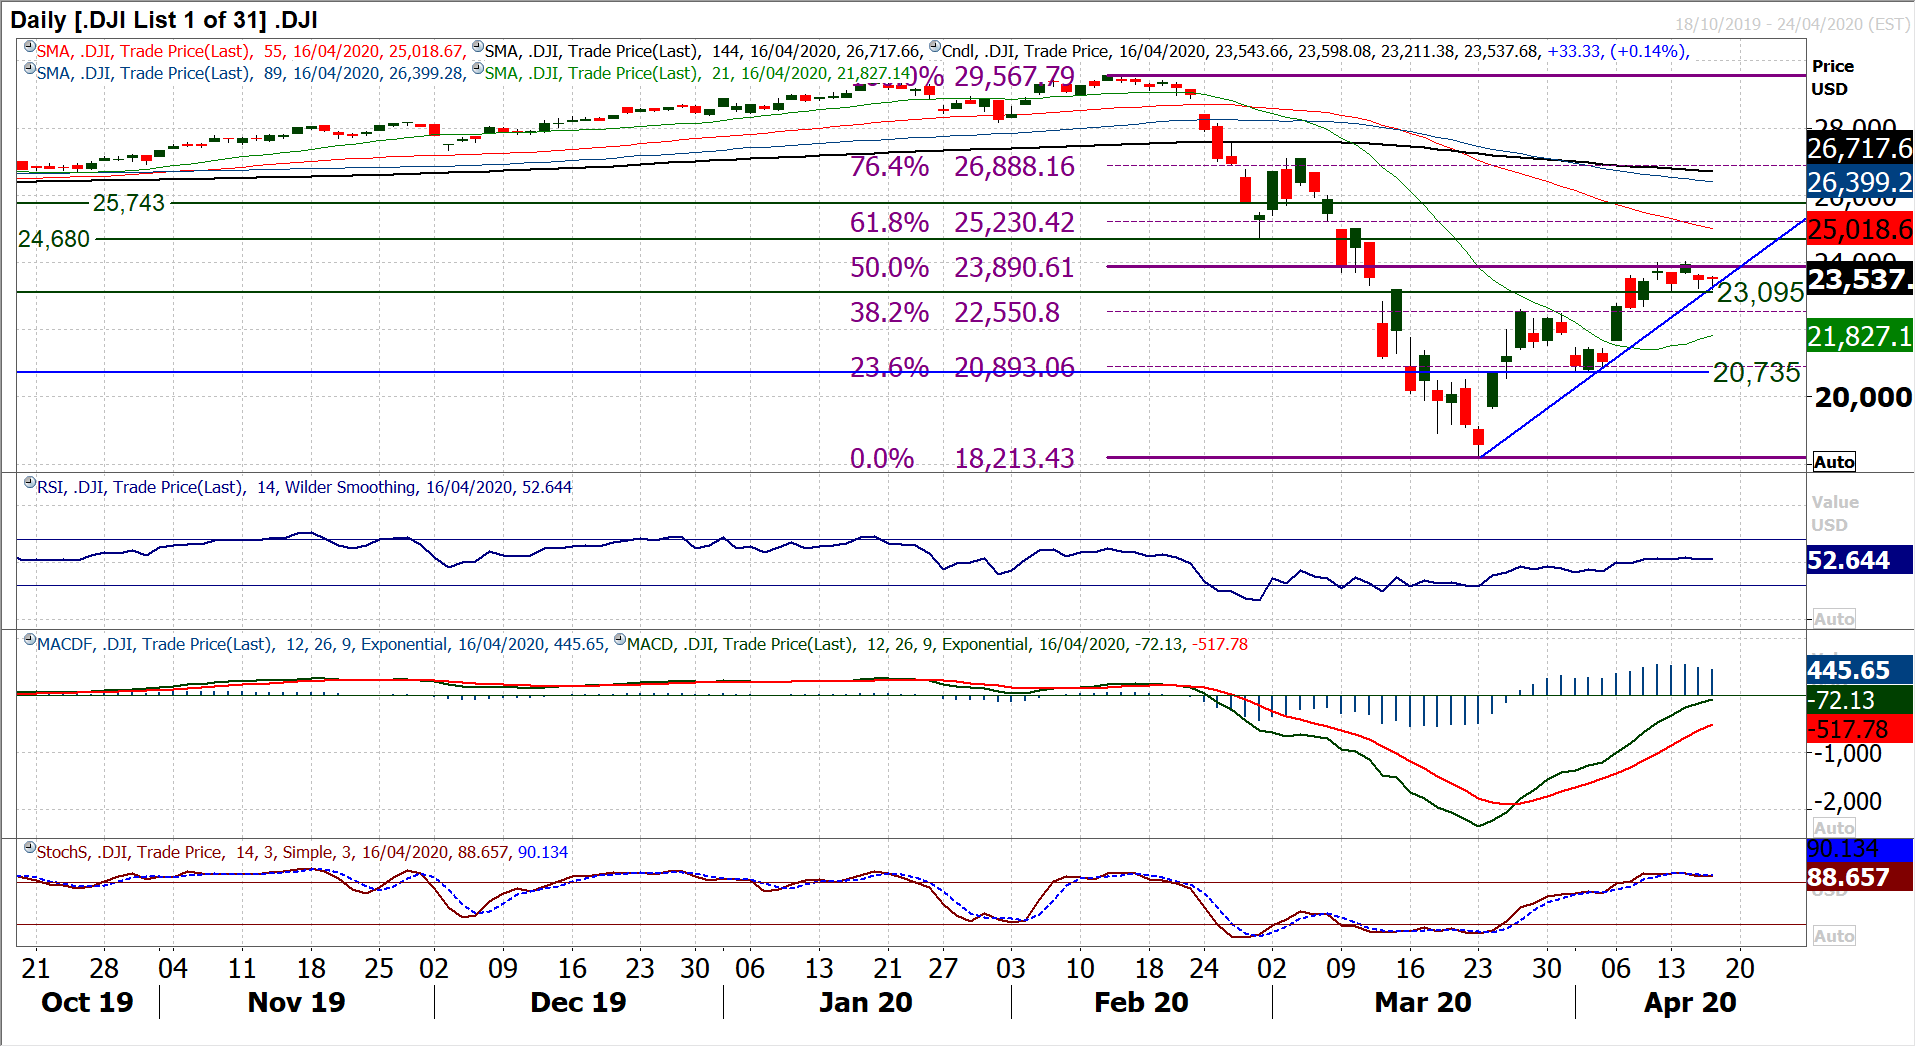Click the Mar 20 month label
This screenshot has width=1916, height=1047.
tap(1423, 1002)
